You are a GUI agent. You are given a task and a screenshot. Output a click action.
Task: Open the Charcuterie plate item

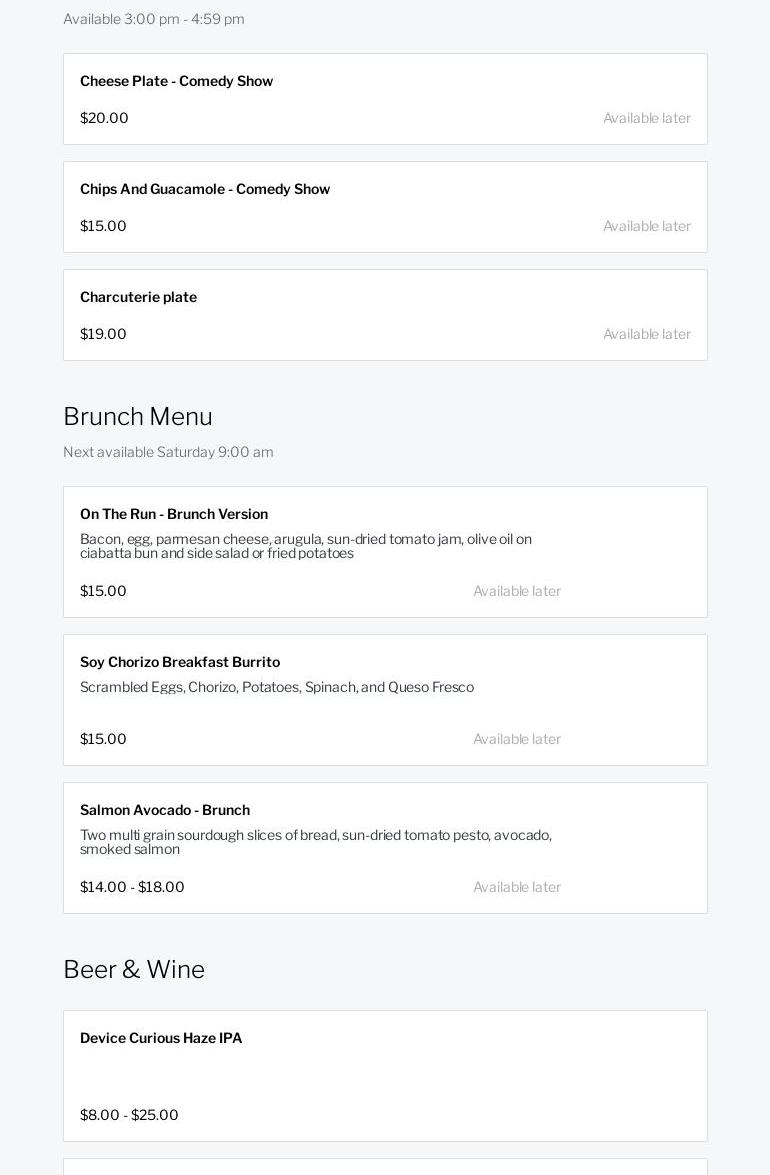(x=139, y=297)
